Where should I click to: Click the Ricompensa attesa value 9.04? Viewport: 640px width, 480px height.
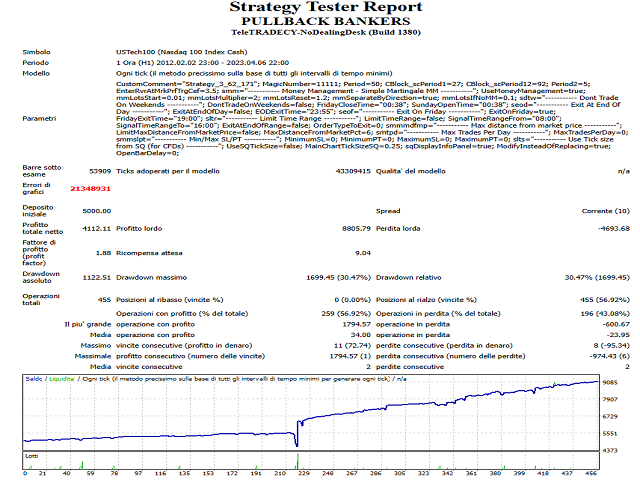(364, 253)
